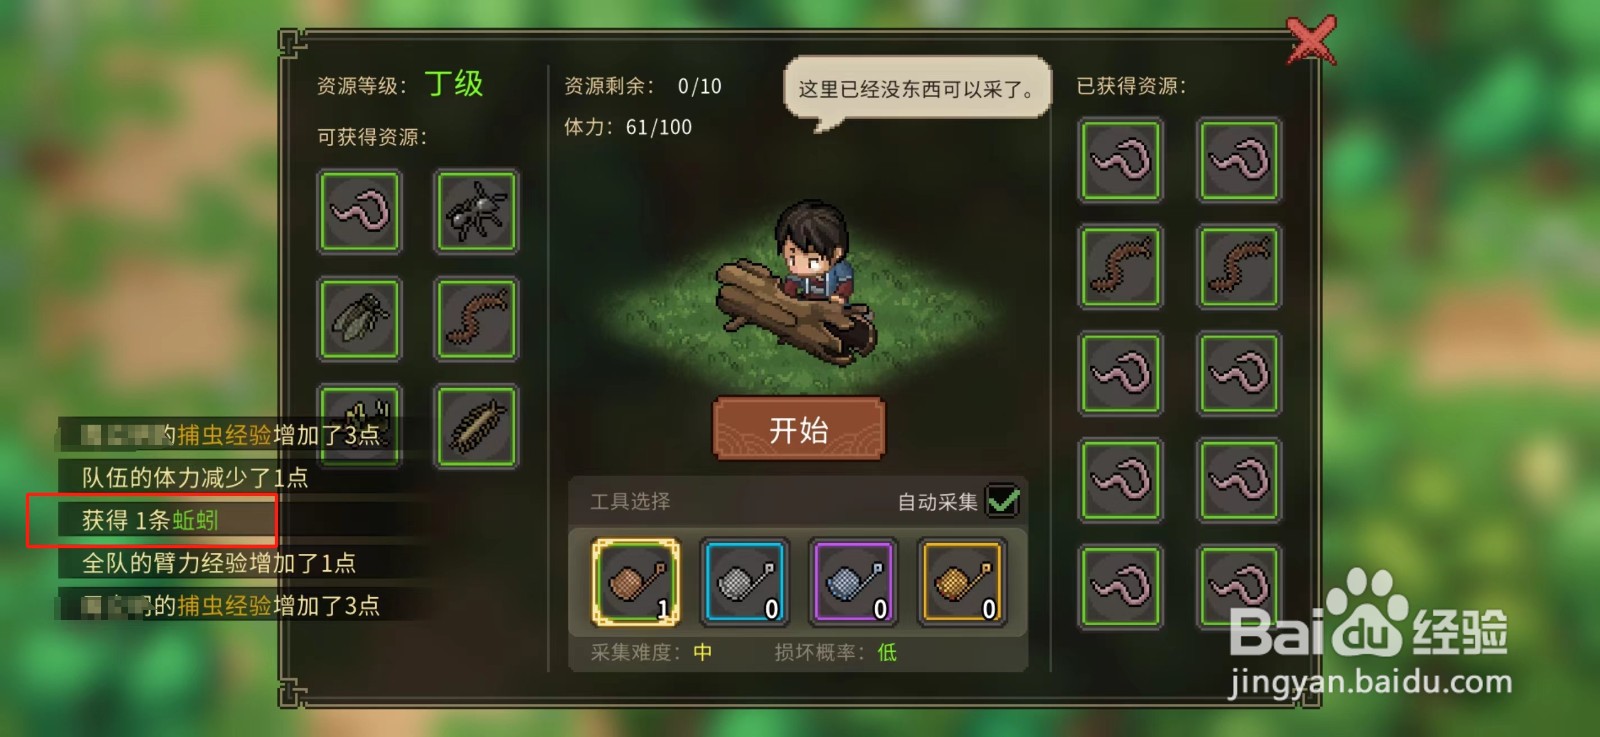Toggle the 自动采集 auto-collect checkbox
This screenshot has width=1600, height=737.
pos(1003,500)
